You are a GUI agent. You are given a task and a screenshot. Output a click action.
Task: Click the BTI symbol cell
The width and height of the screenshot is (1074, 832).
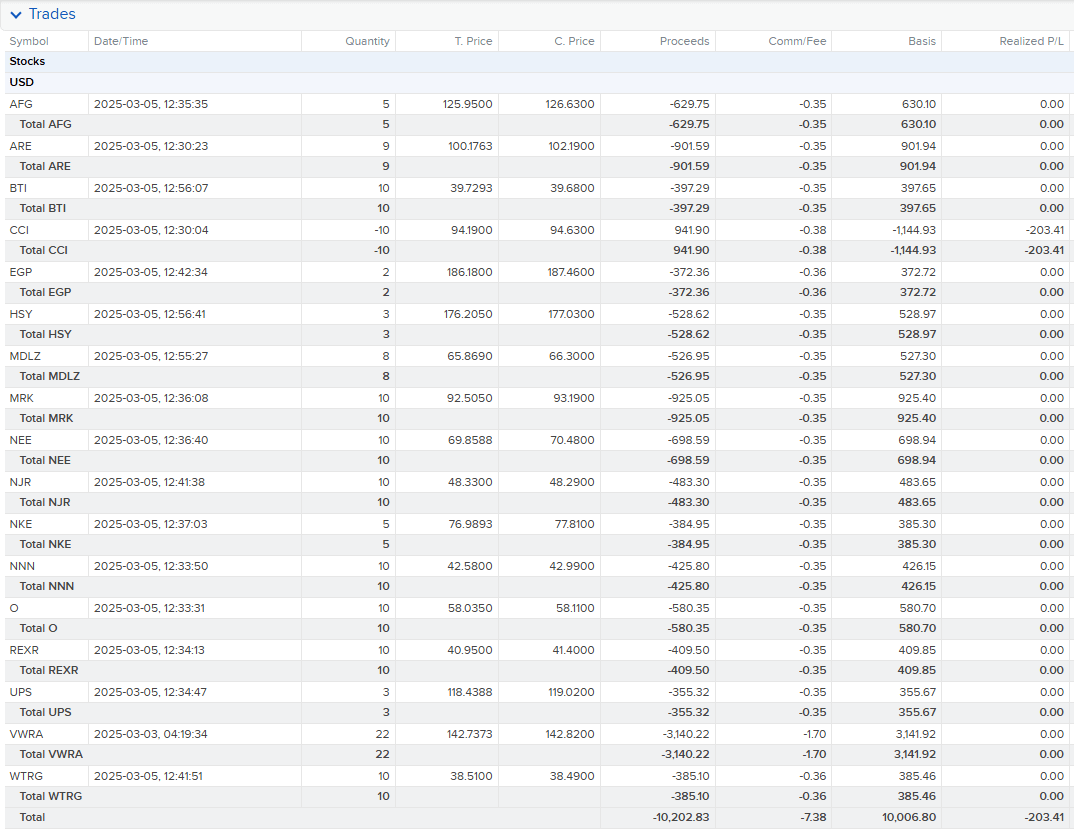coord(18,188)
